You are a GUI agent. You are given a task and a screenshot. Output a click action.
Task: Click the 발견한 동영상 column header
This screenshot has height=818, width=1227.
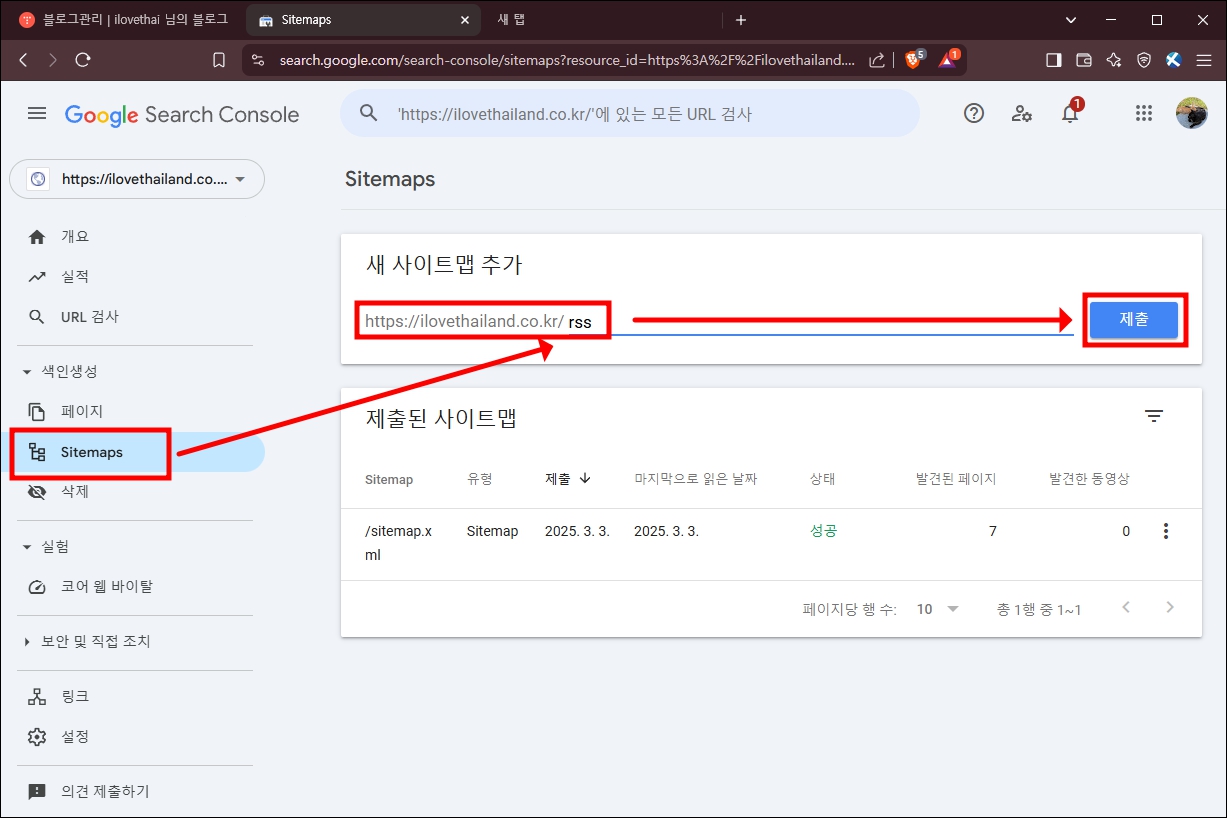tap(1089, 479)
